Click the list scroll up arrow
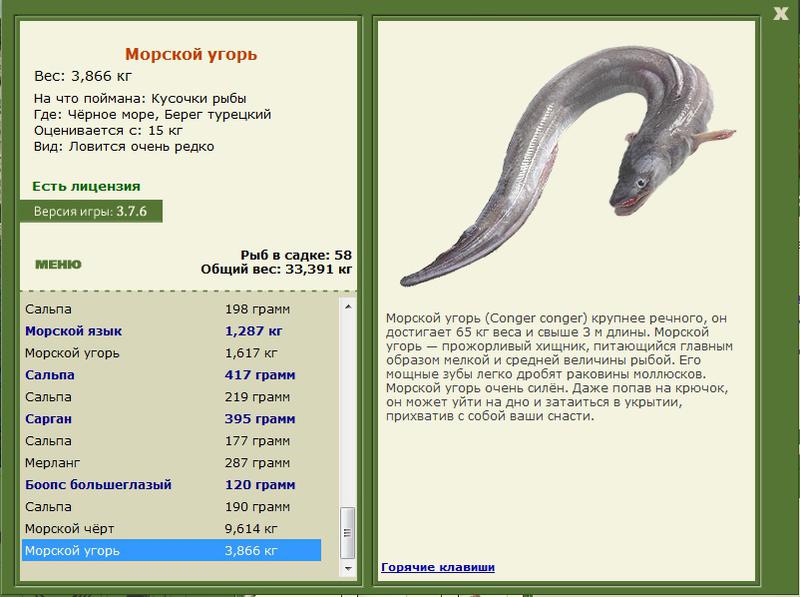 (x=348, y=307)
